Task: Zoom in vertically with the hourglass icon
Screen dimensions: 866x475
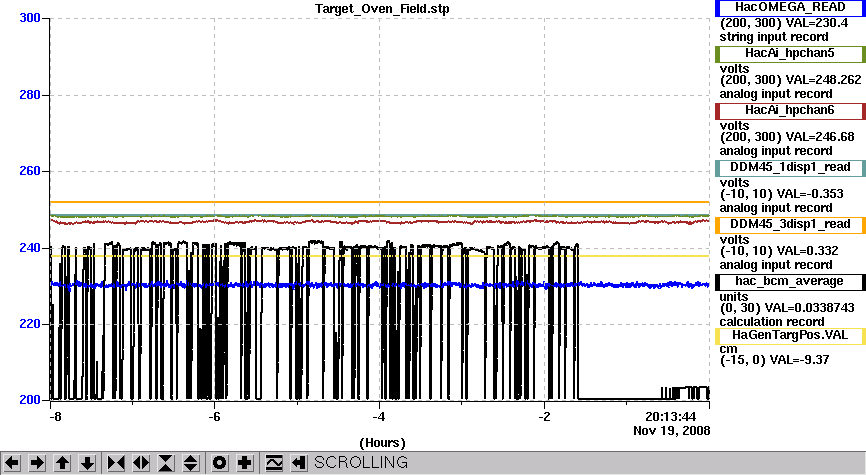Action: tap(166, 462)
